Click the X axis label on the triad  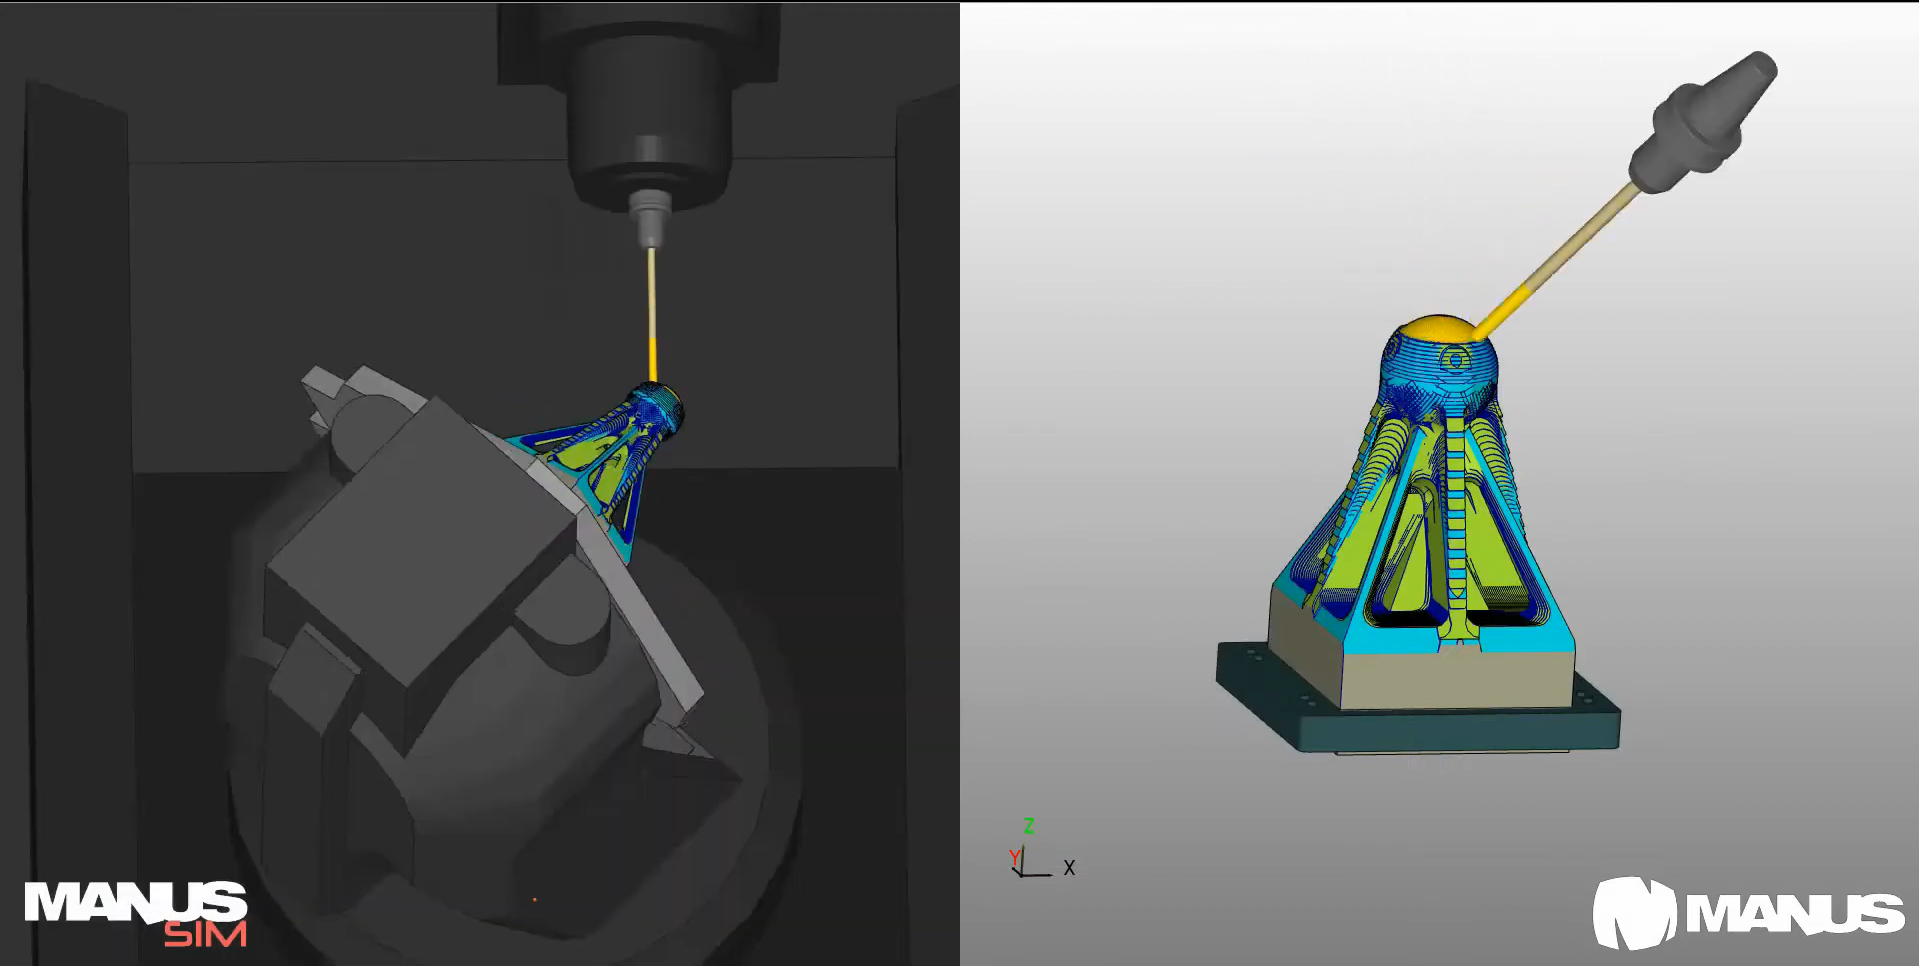pos(1069,868)
